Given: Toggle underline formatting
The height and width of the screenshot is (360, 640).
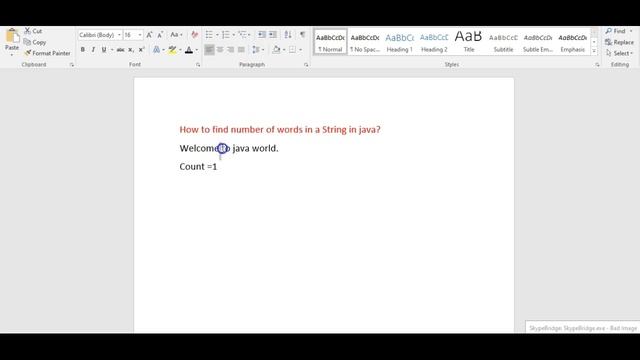Looking at the screenshot, I should point(104,50).
